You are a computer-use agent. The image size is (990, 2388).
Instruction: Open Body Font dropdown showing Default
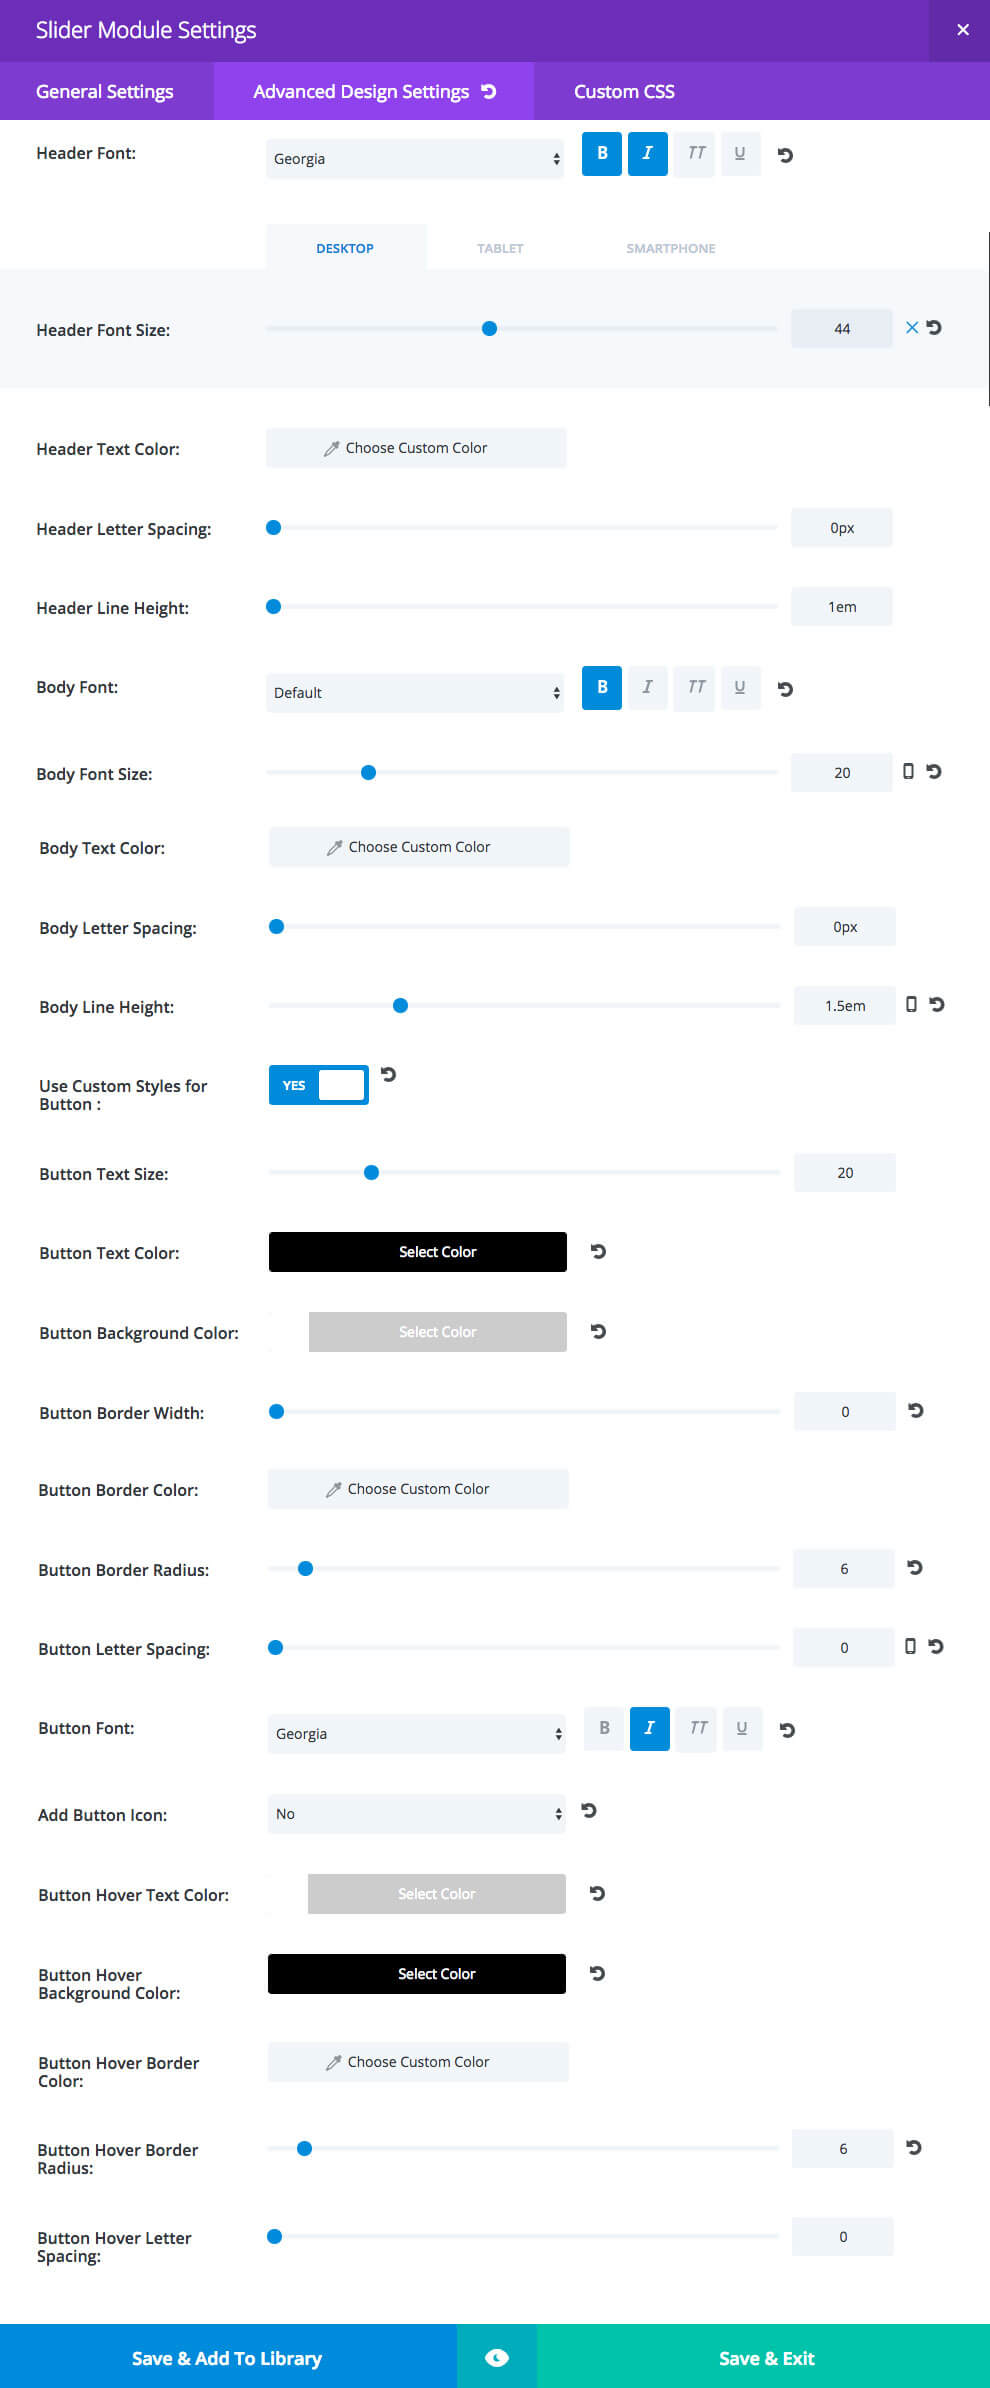point(415,693)
